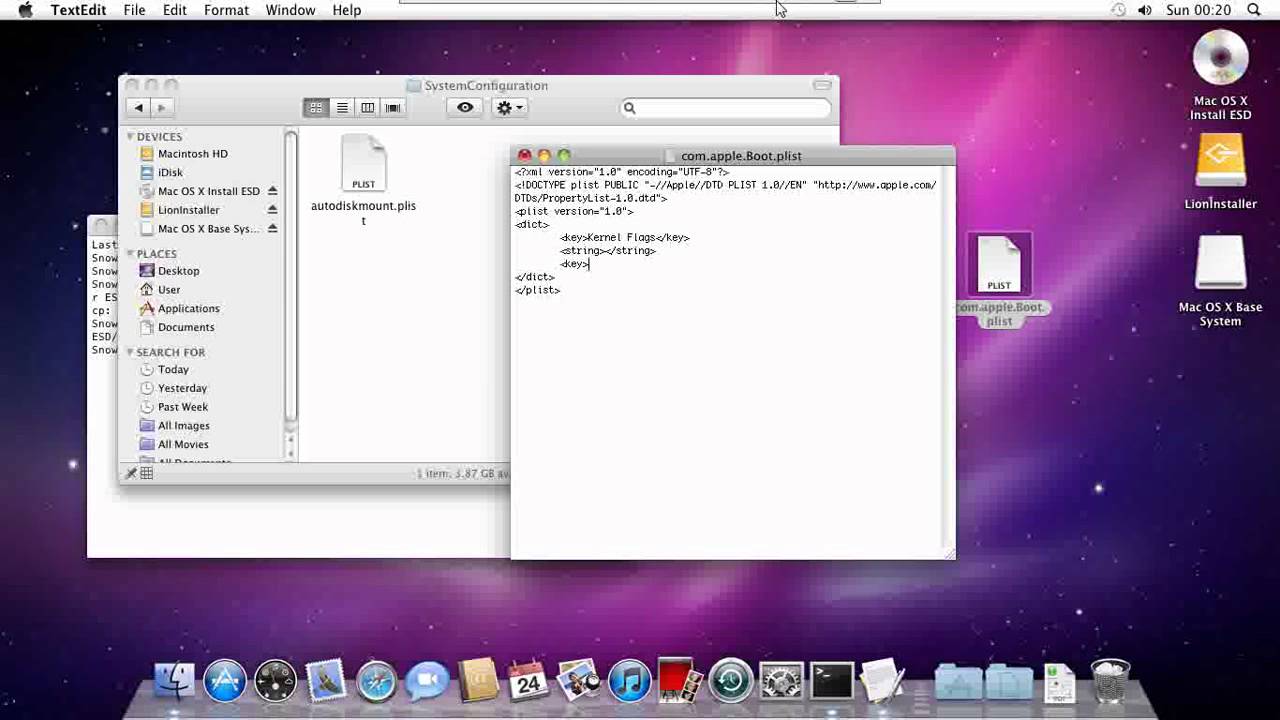Eject the LionInstaller volume
This screenshot has height=720, width=1280.
point(272,210)
